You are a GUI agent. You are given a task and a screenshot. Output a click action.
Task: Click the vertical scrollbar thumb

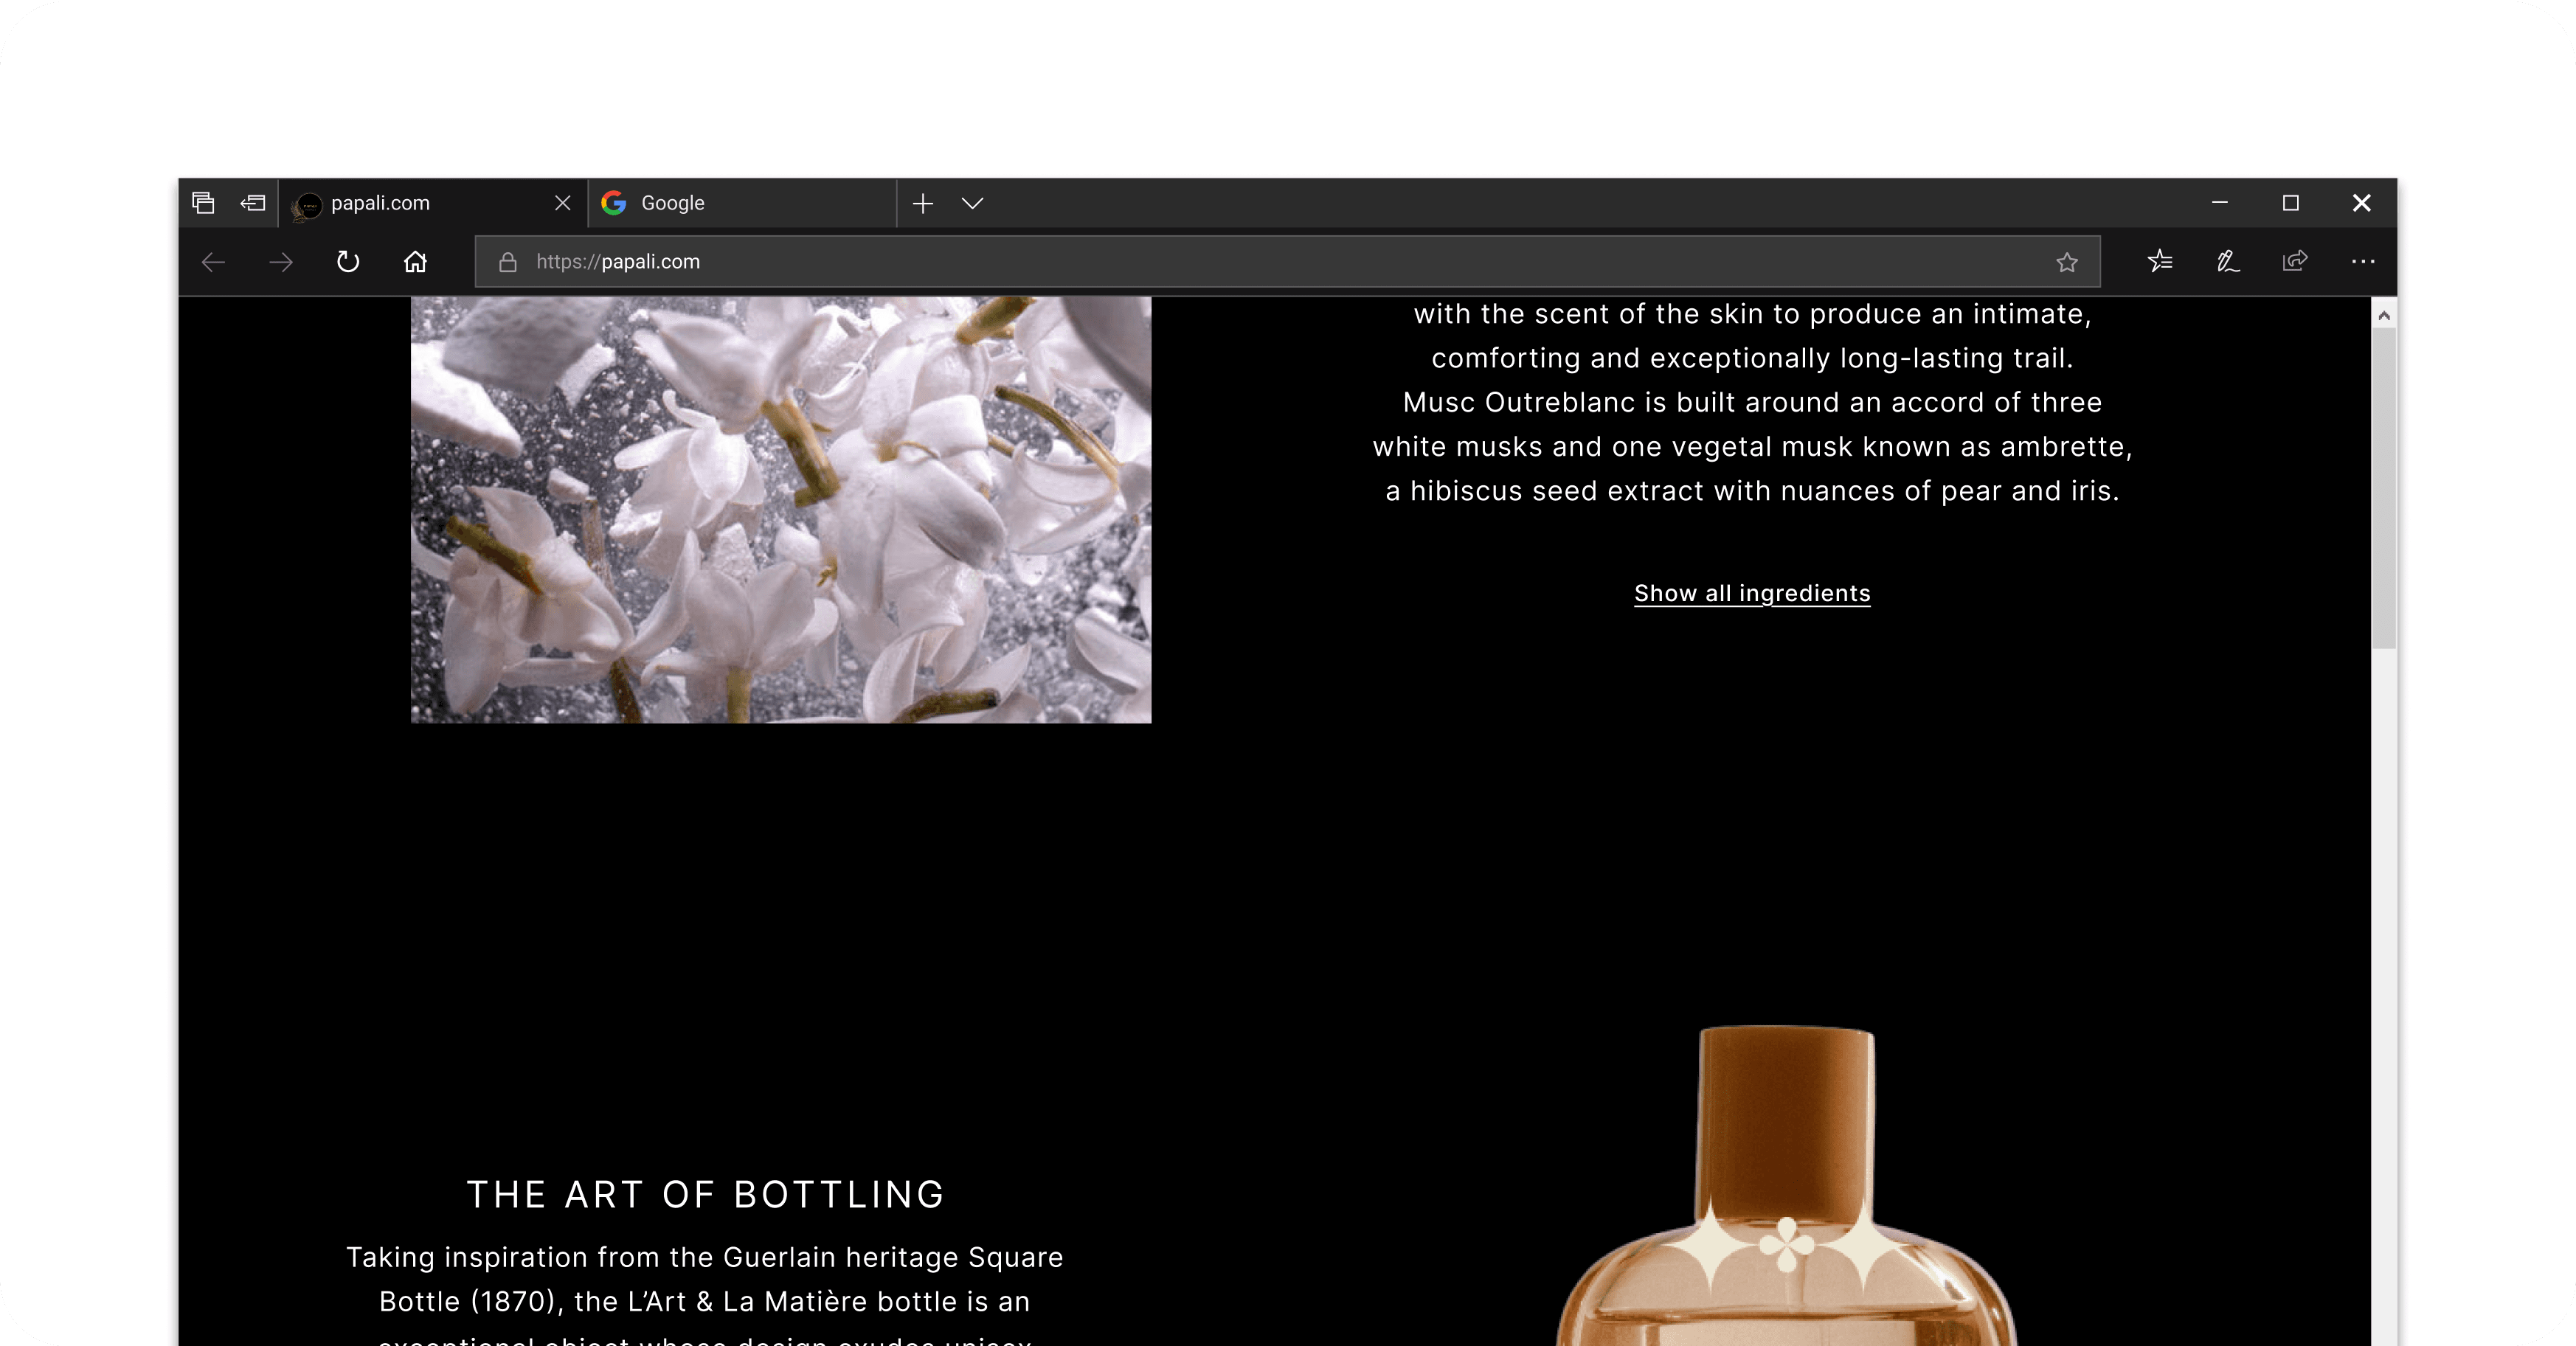tap(2384, 488)
